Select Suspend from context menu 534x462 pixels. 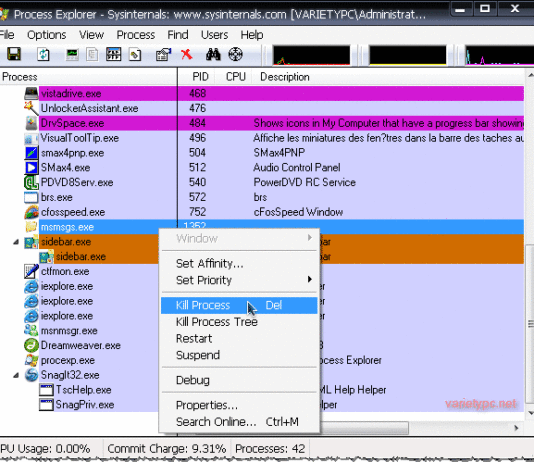pos(239,355)
